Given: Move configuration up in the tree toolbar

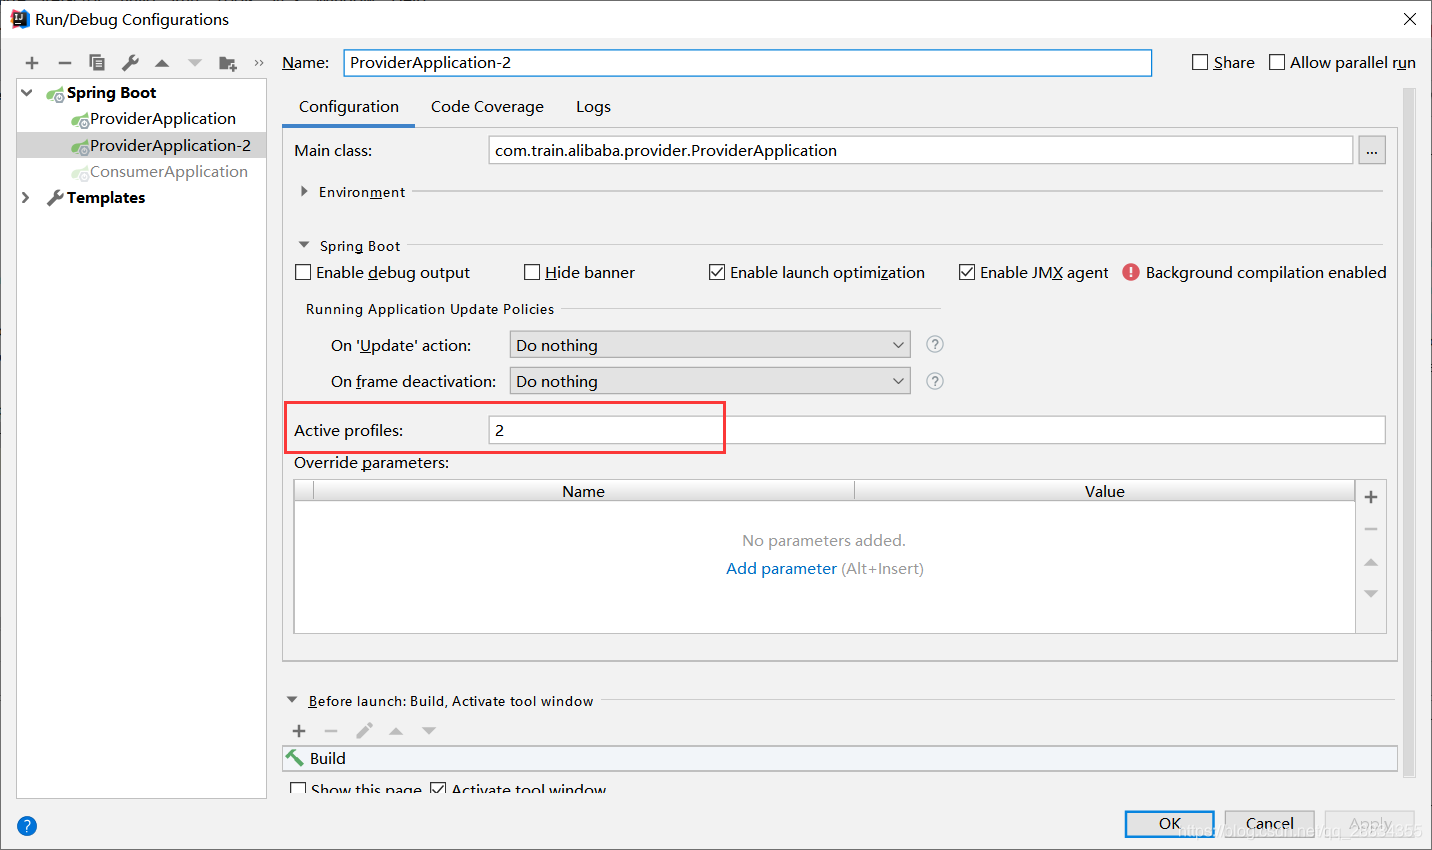Looking at the screenshot, I should point(162,63).
